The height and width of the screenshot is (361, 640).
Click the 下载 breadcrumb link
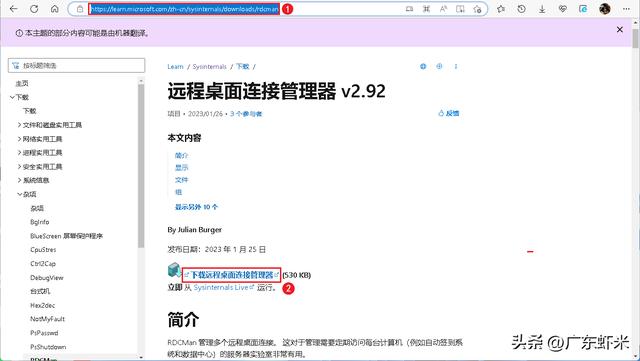pyautogui.click(x=242, y=67)
